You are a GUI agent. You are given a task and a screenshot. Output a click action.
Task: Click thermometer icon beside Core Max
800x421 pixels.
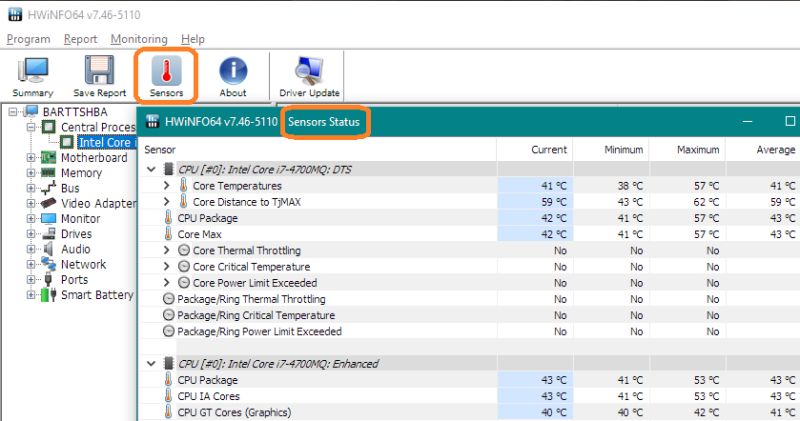point(168,234)
